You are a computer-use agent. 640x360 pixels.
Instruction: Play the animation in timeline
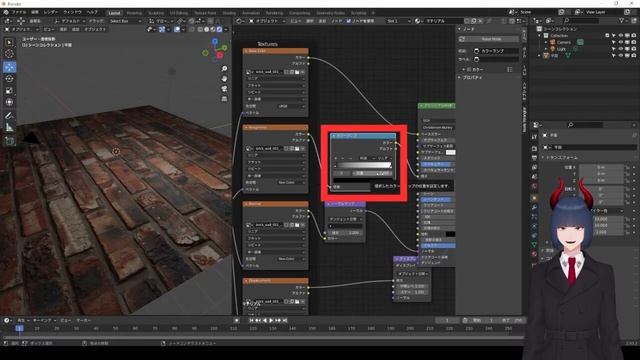click(x=271, y=320)
